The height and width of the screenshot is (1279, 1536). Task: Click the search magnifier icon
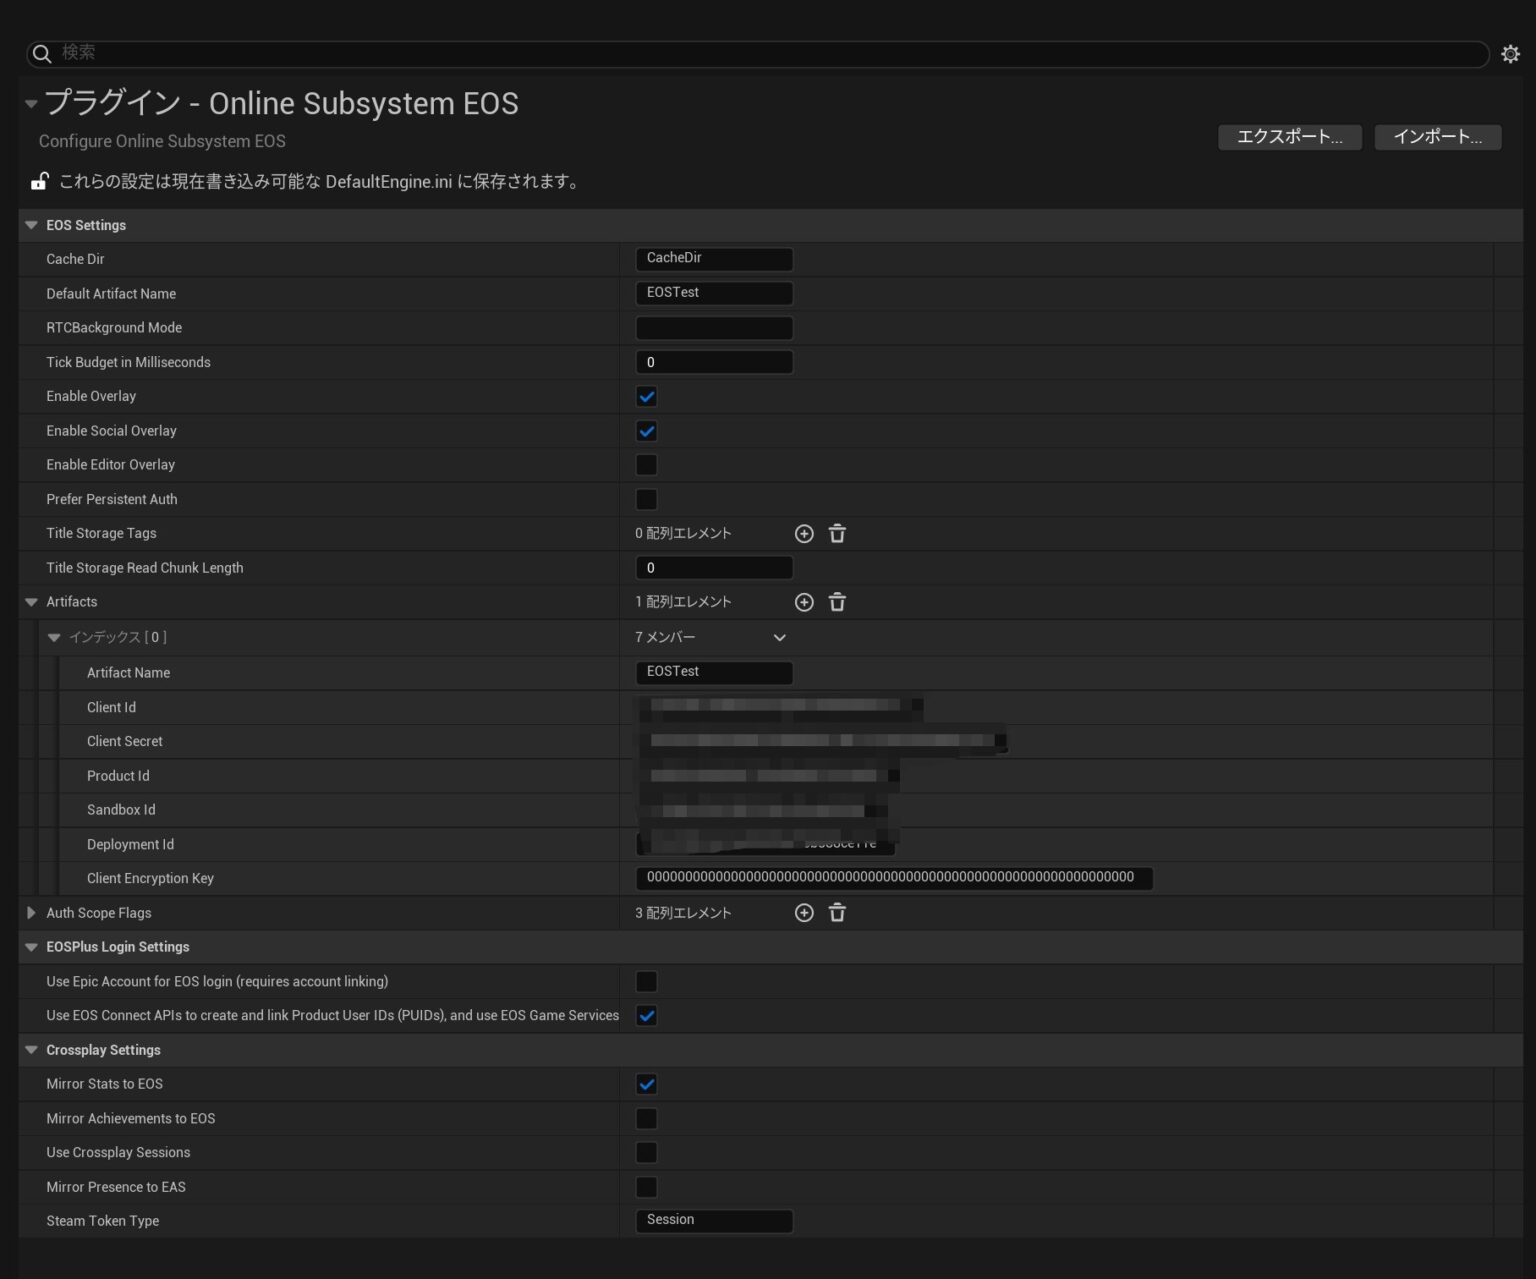pyautogui.click(x=41, y=53)
